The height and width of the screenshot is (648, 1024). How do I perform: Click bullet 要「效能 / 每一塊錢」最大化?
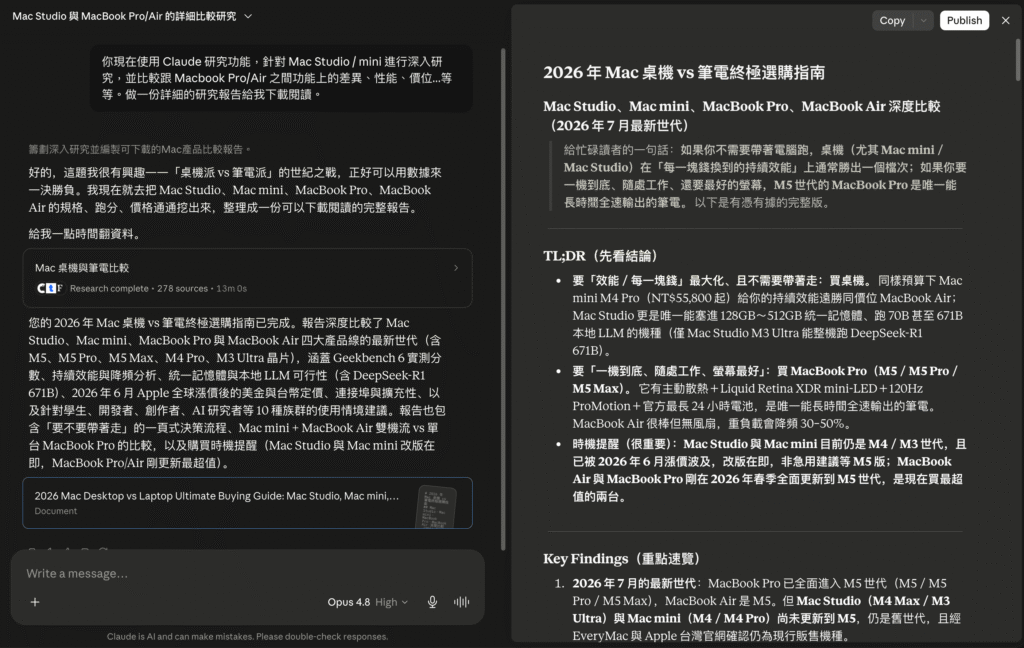pyautogui.click(x=767, y=316)
